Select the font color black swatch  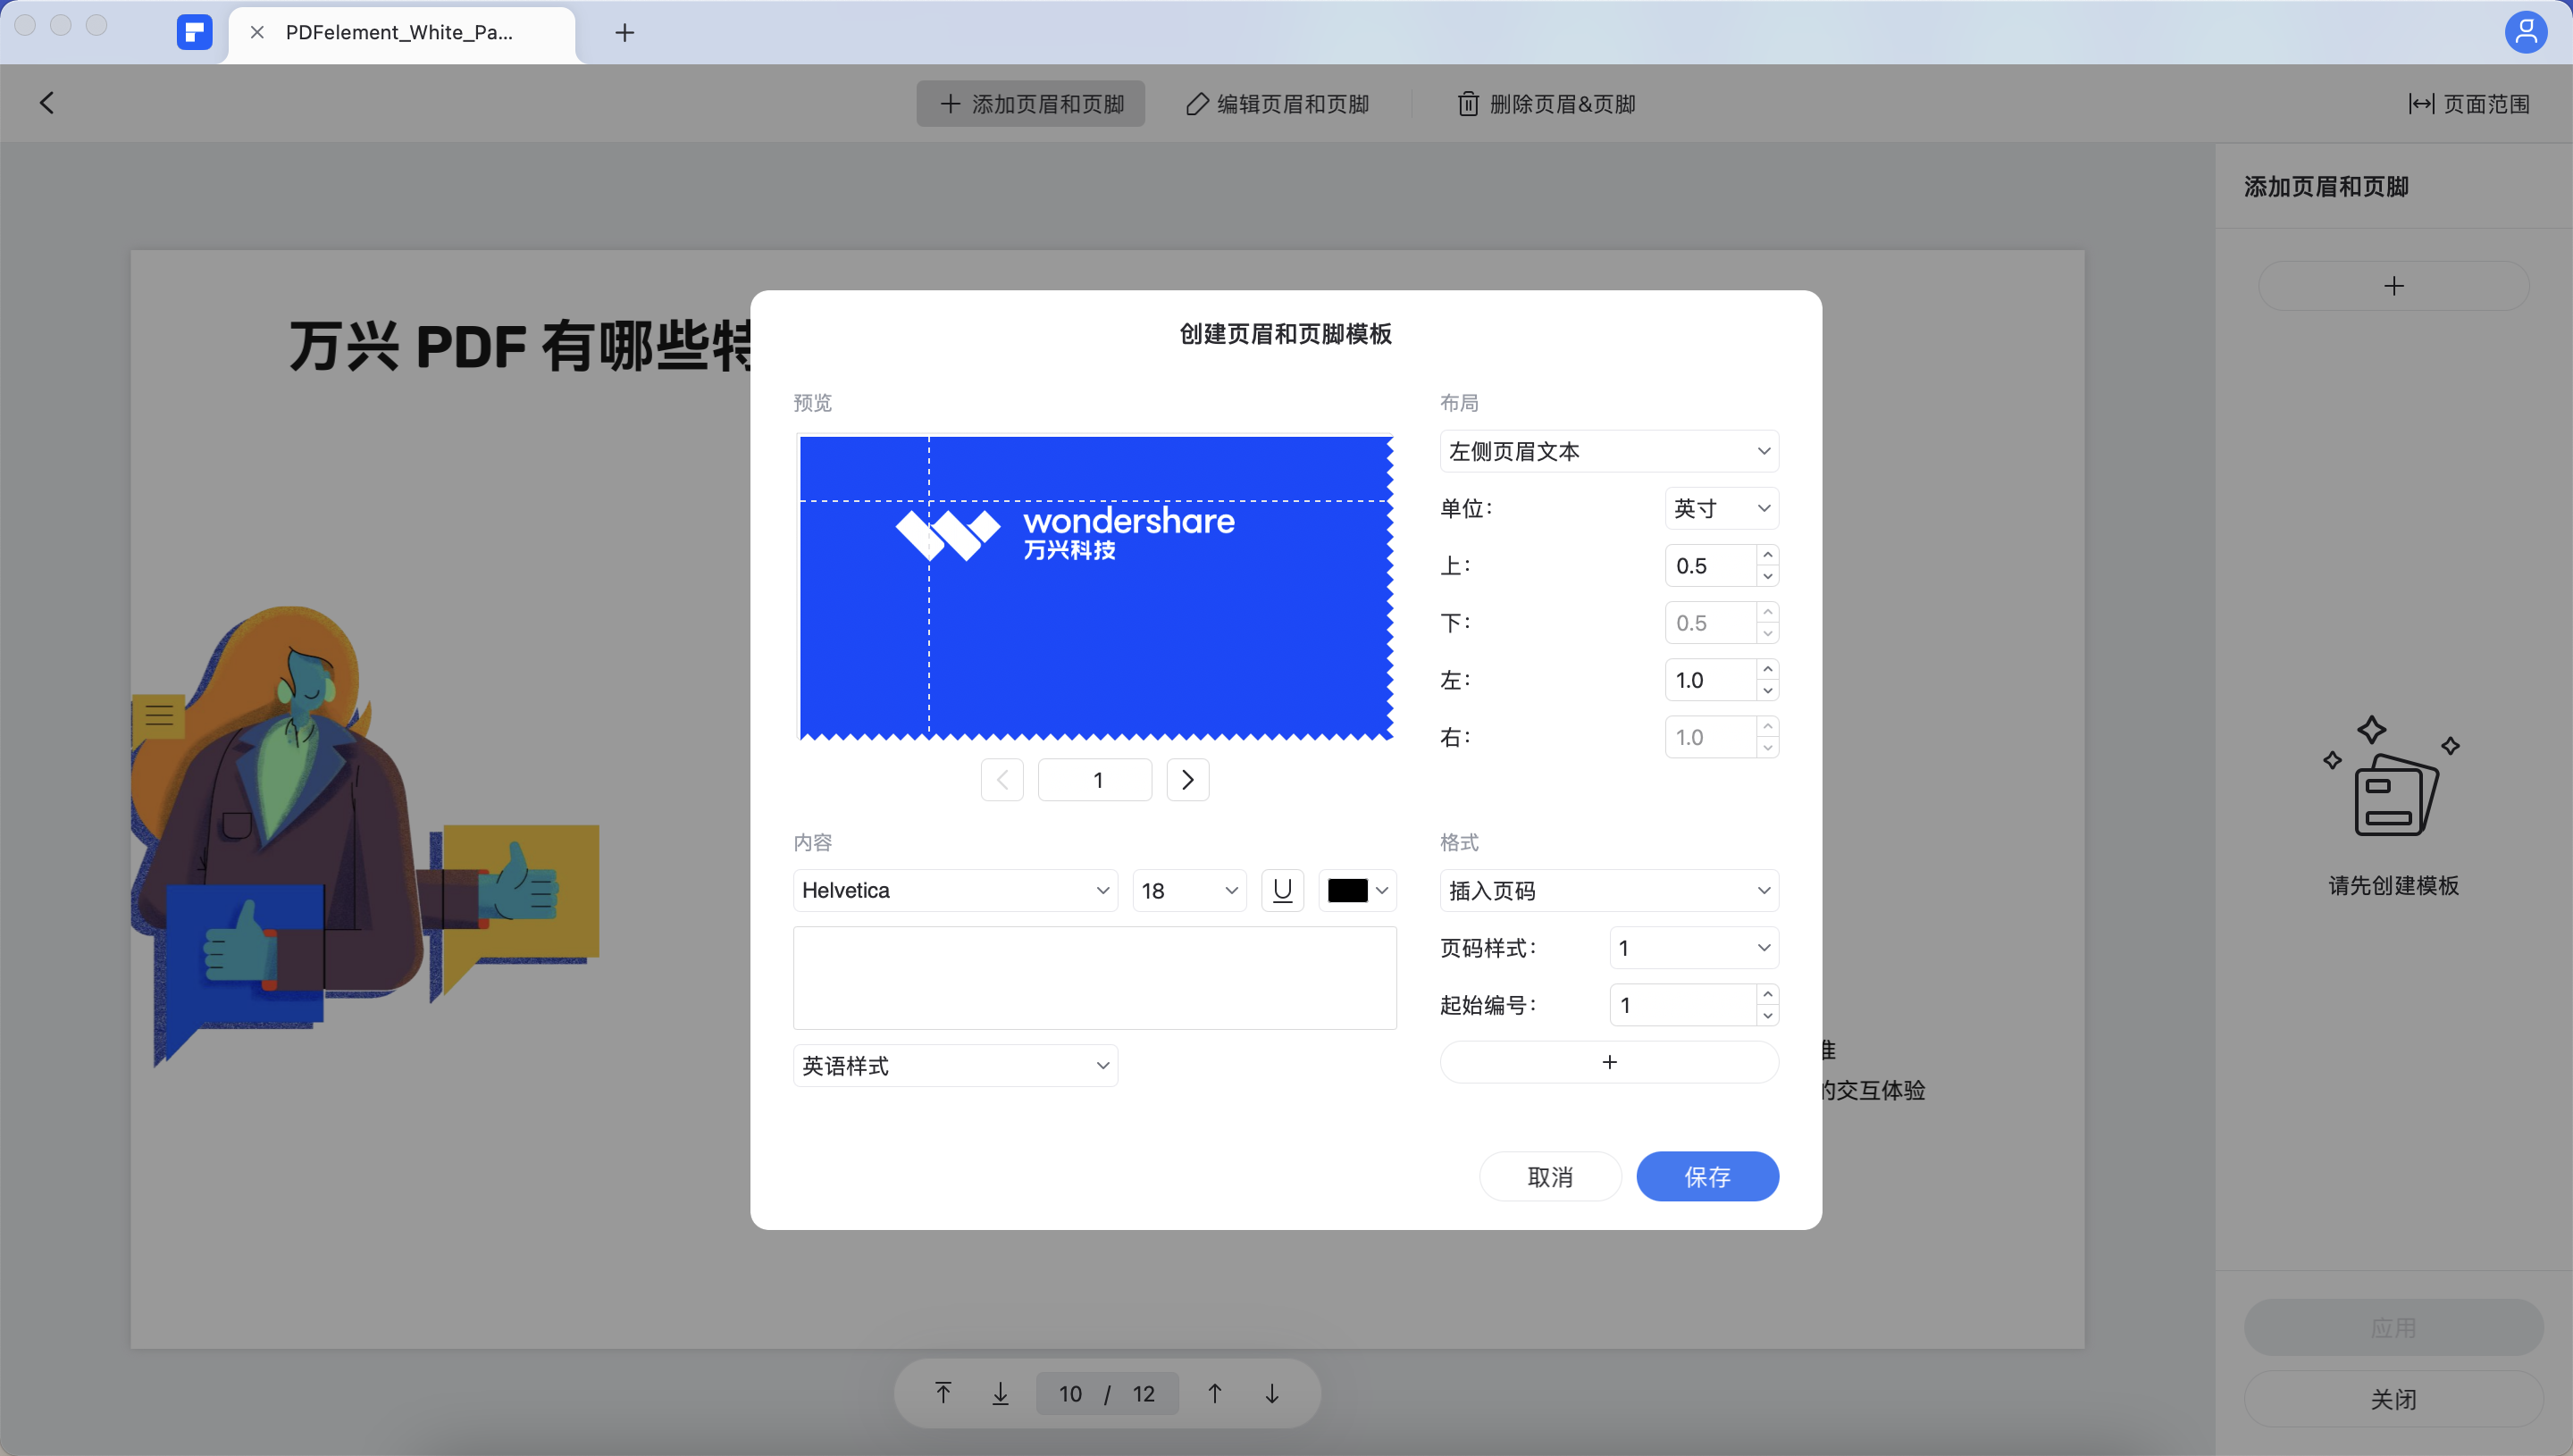point(1346,891)
